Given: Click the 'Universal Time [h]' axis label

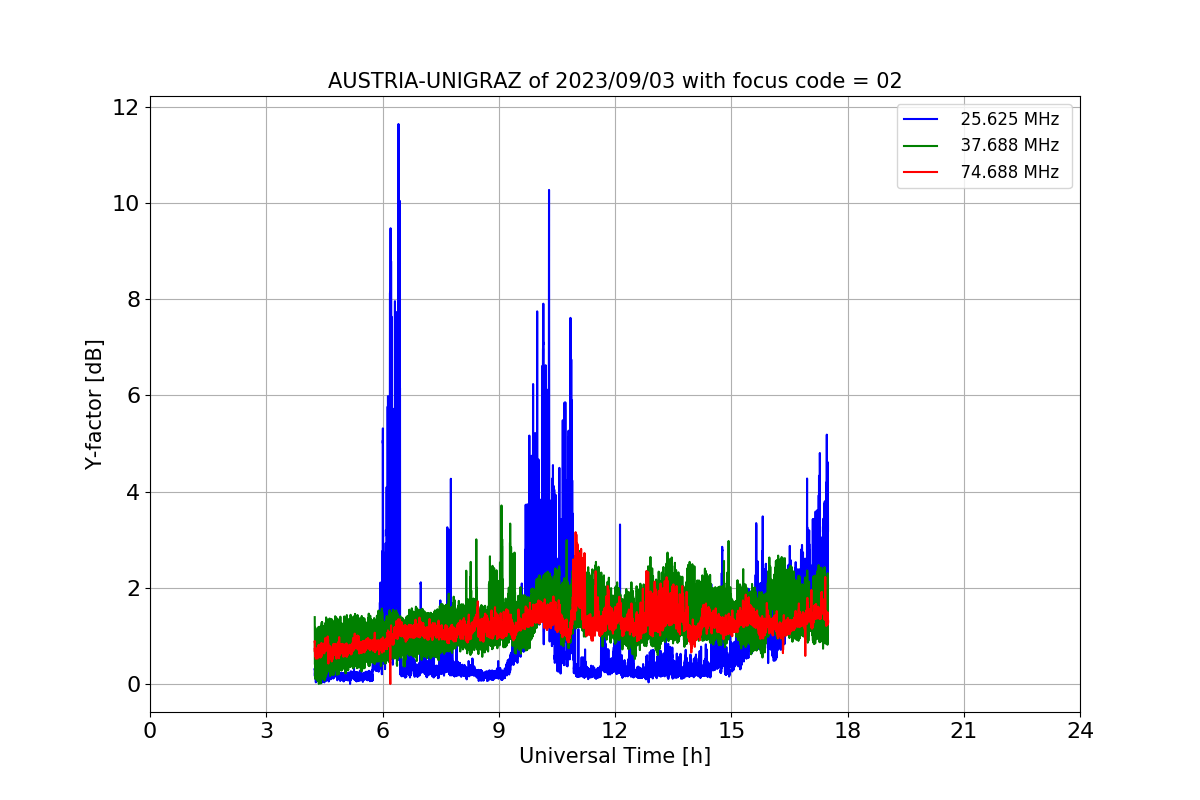Looking at the screenshot, I should 615,756.
